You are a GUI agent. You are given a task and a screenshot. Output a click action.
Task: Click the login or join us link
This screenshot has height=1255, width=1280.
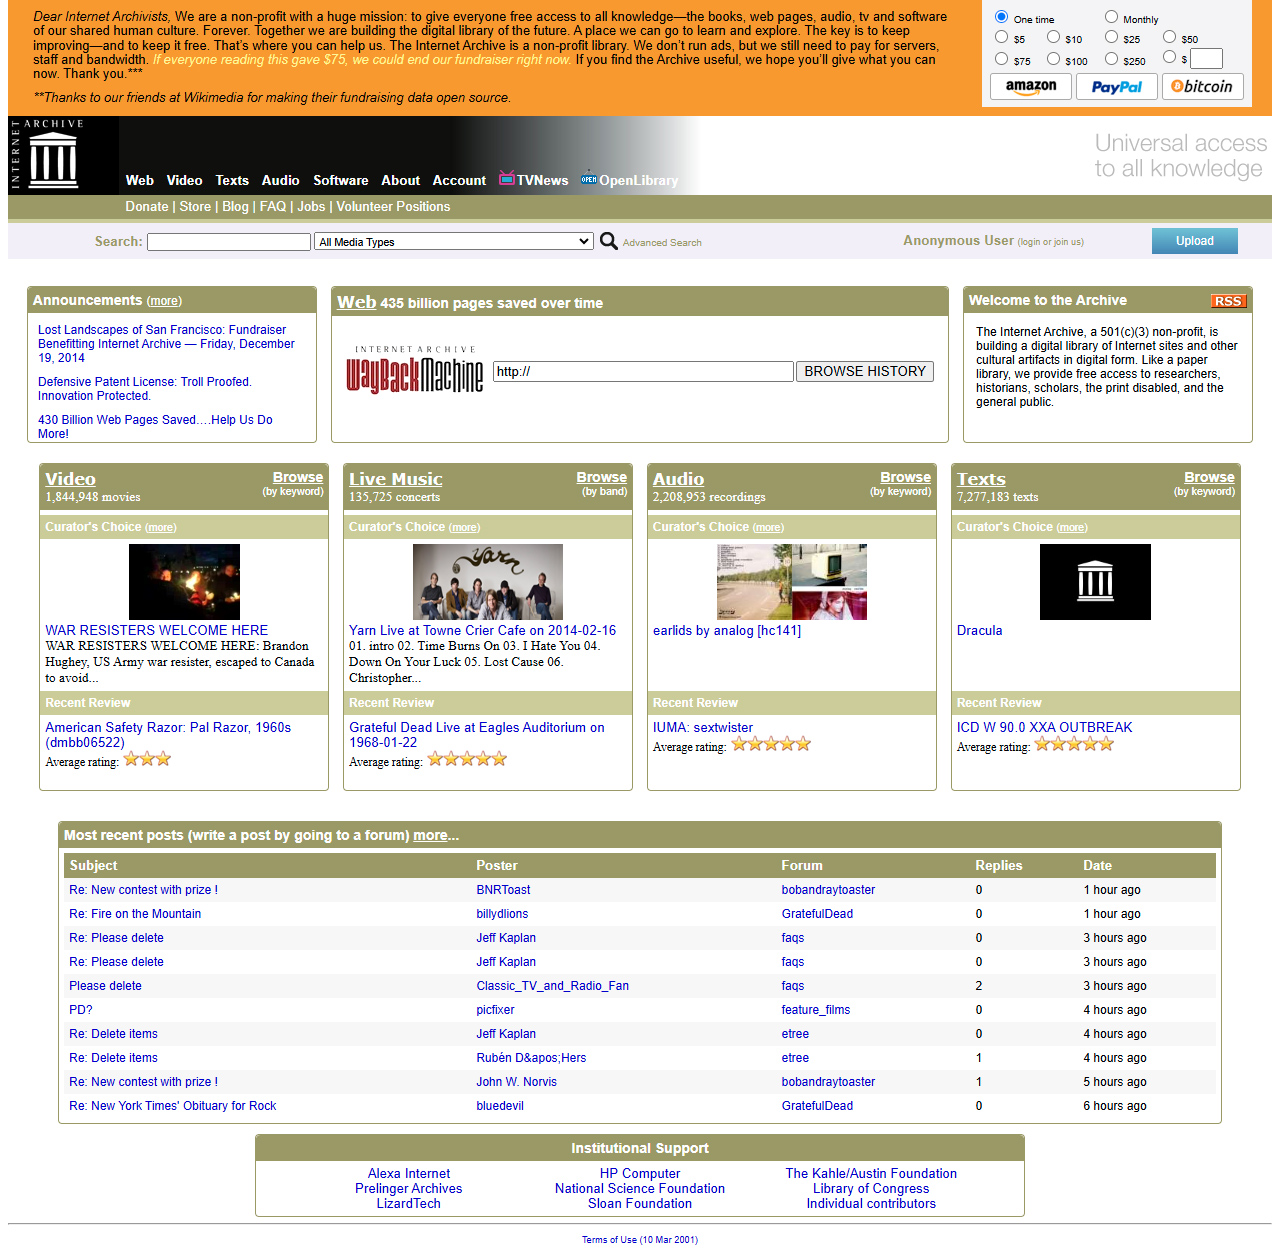point(1050,242)
